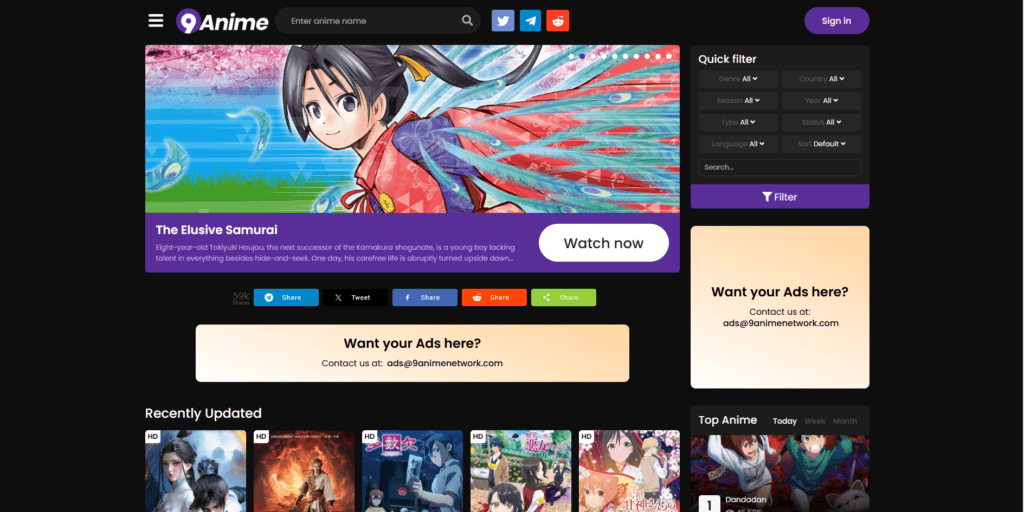Click the green ShareThis Share button
The image size is (1024, 512).
pos(564,297)
